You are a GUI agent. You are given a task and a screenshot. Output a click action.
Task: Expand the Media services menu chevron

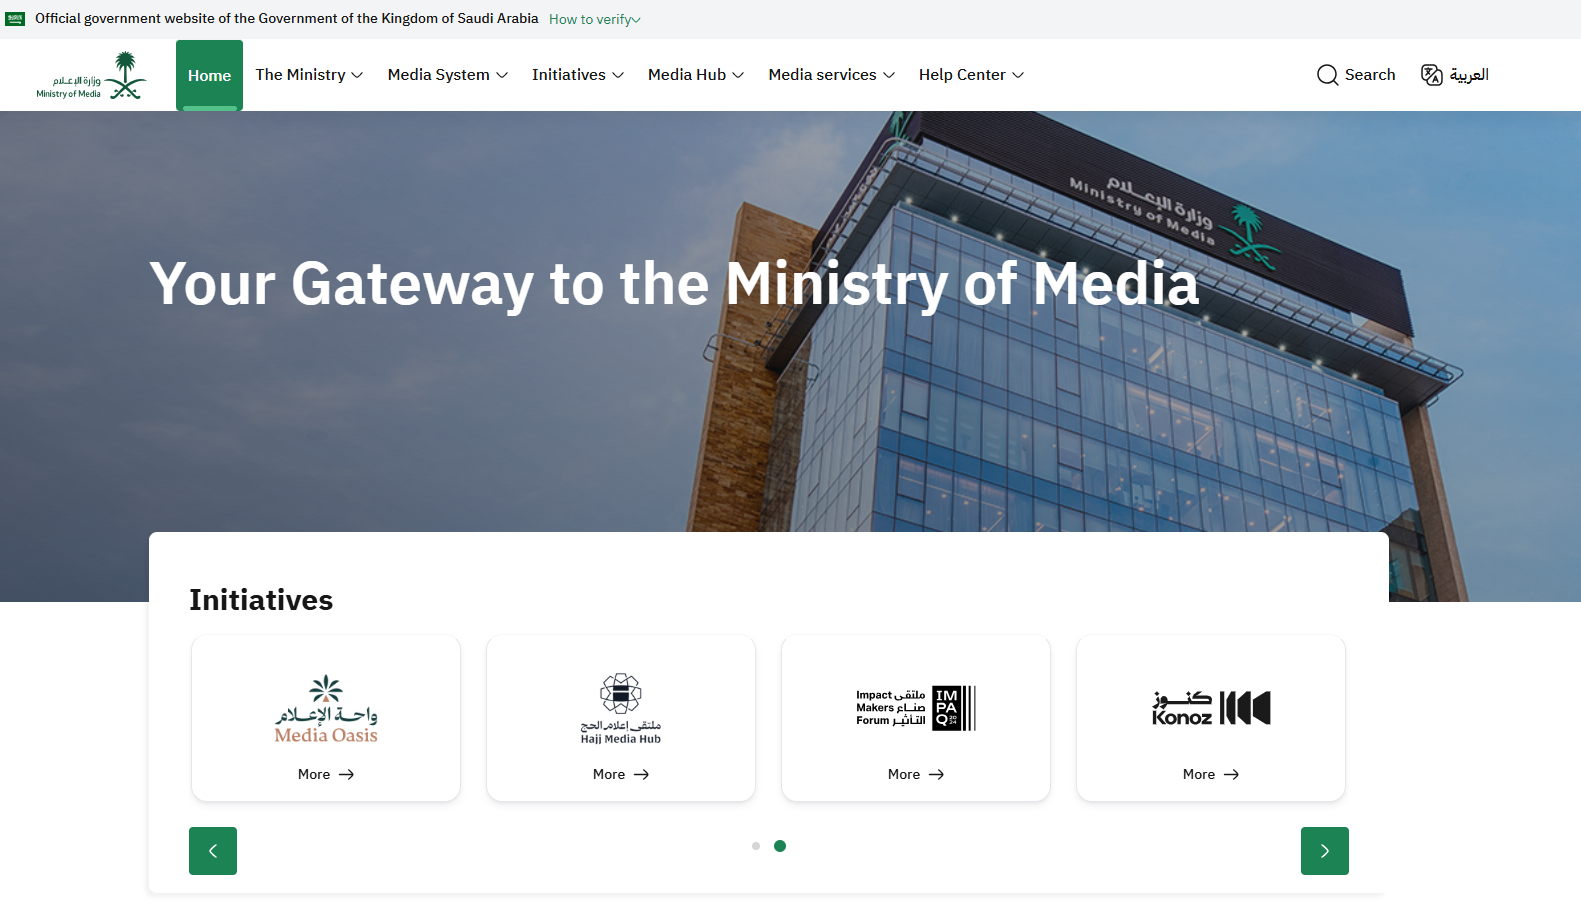pos(889,75)
